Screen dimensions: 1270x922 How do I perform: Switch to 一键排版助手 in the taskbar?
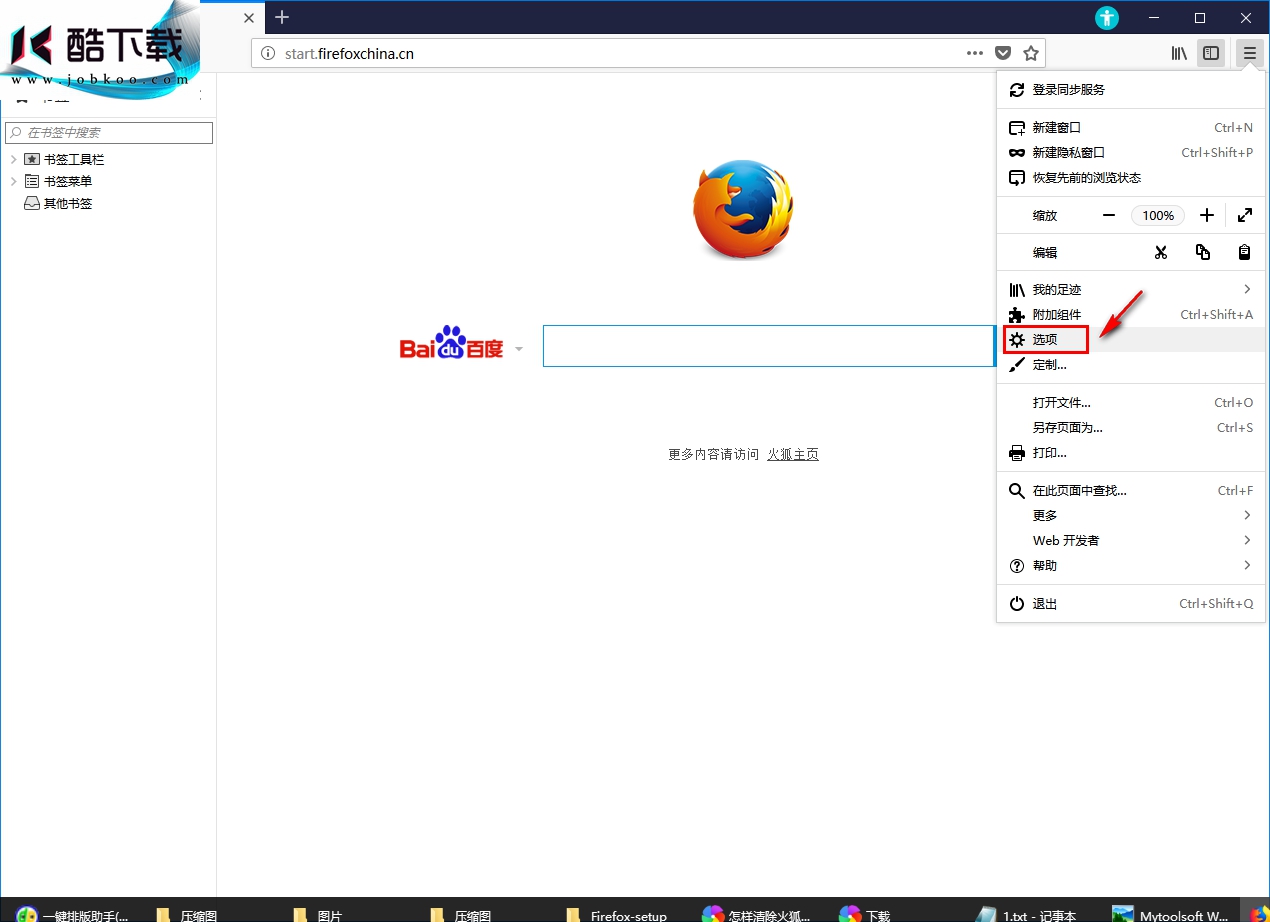73,914
